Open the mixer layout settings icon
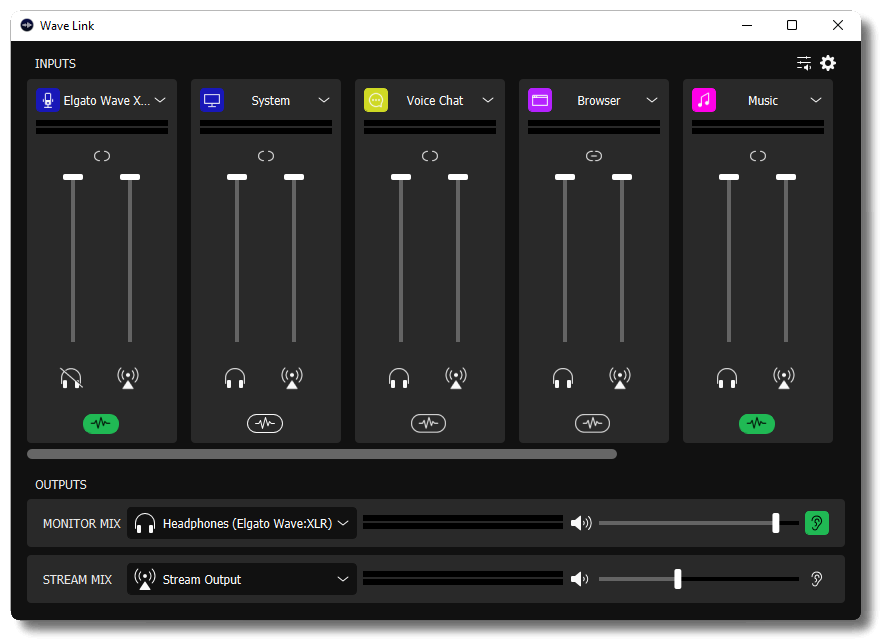 804,63
